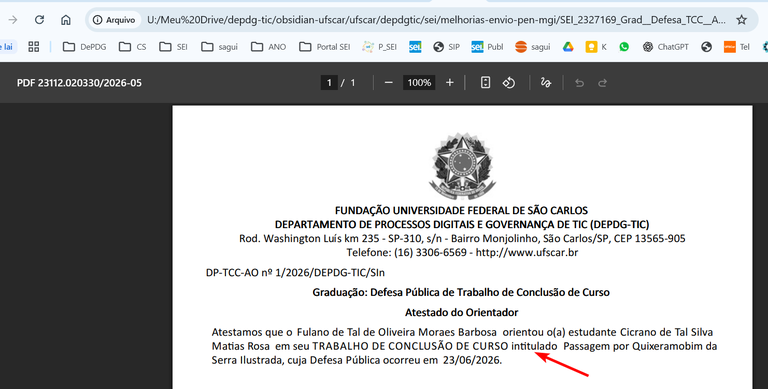Rotate the PDF counterclockwise

tap(509, 83)
